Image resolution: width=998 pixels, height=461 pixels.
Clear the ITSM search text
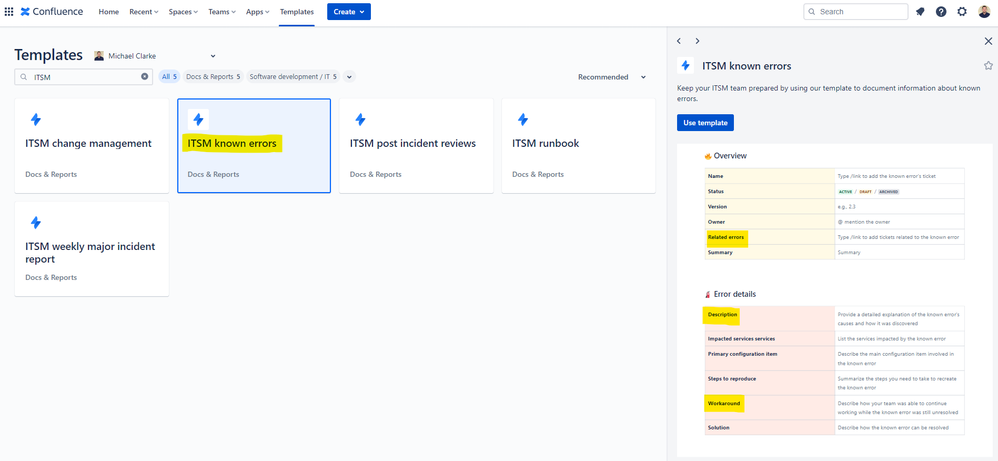pyautogui.click(x=144, y=76)
